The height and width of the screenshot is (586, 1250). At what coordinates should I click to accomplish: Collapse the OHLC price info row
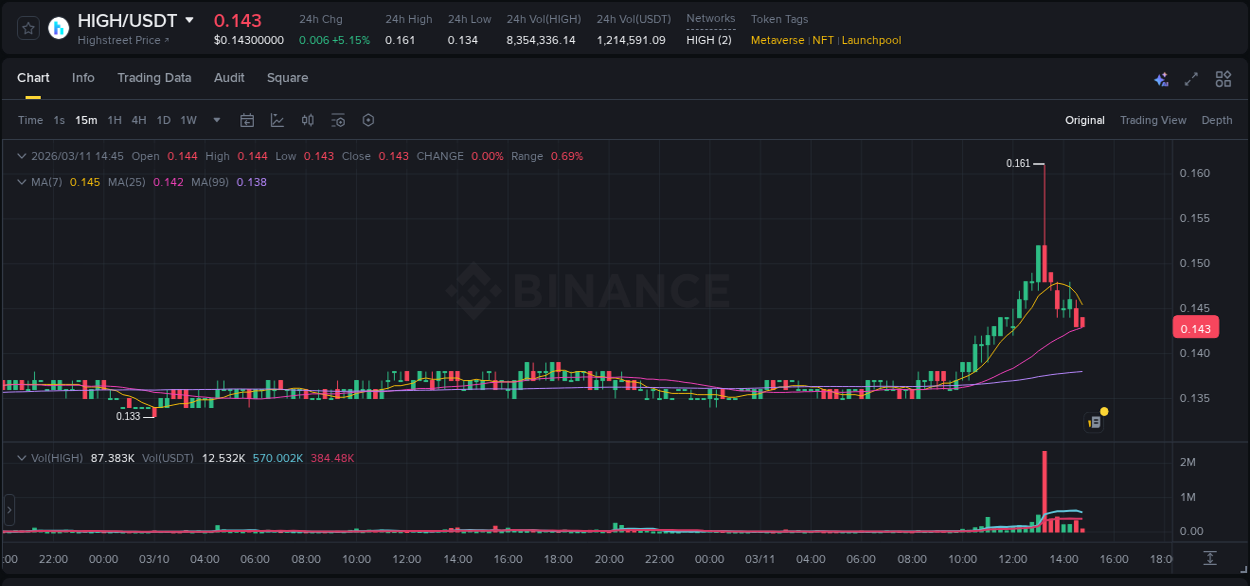click(x=21, y=156)
